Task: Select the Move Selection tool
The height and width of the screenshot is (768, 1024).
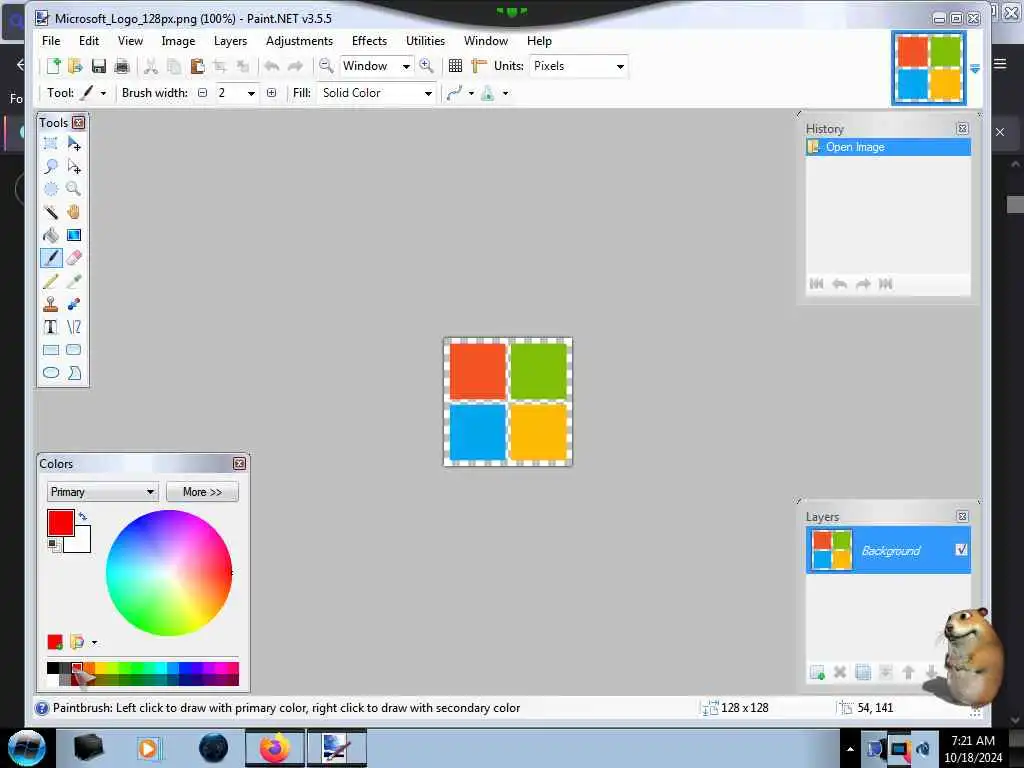Action: (x=74, y=166)
